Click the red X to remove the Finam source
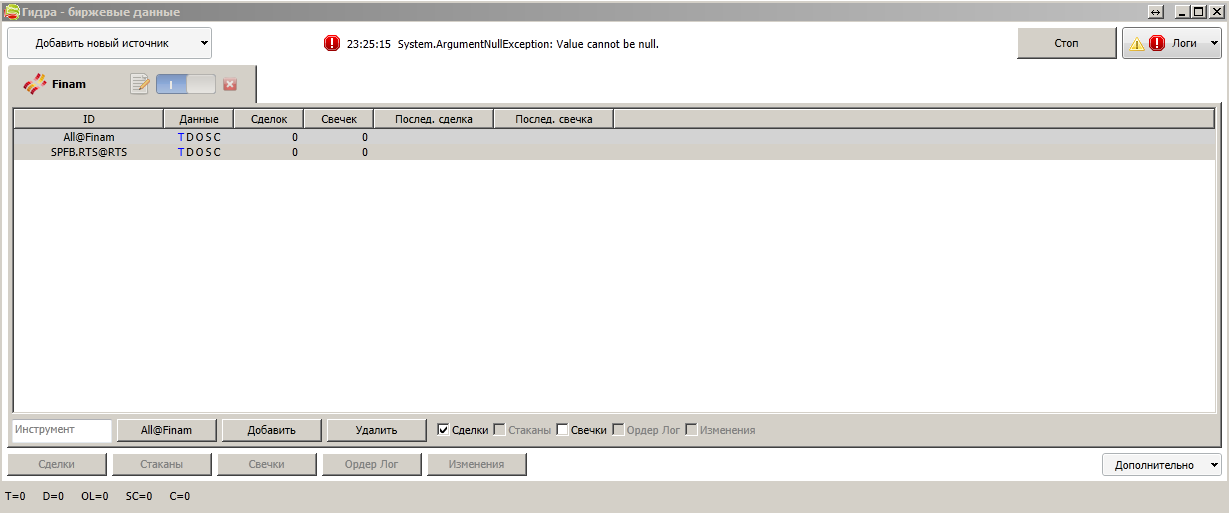Screen dimensions: 1229x513 click(x=230, y=85)
